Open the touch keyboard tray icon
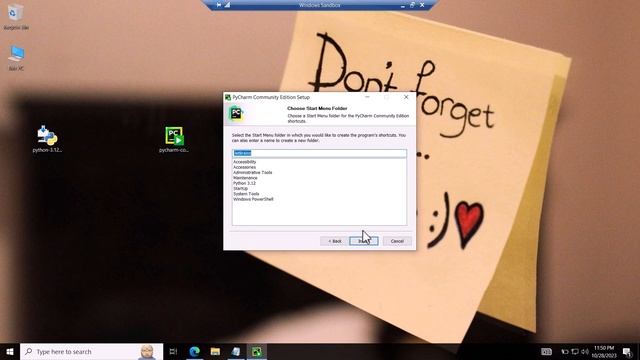640x360 pixels. (x=546, y=351)
